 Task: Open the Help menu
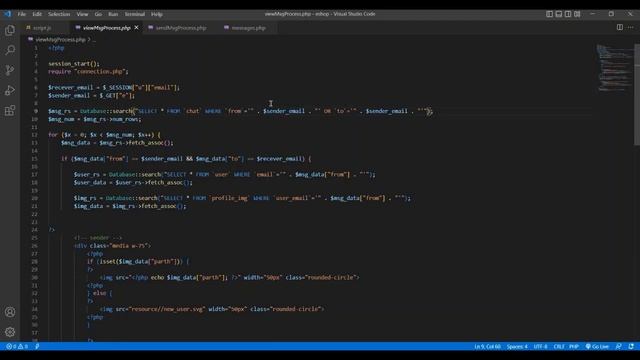(x=157, y=14)
